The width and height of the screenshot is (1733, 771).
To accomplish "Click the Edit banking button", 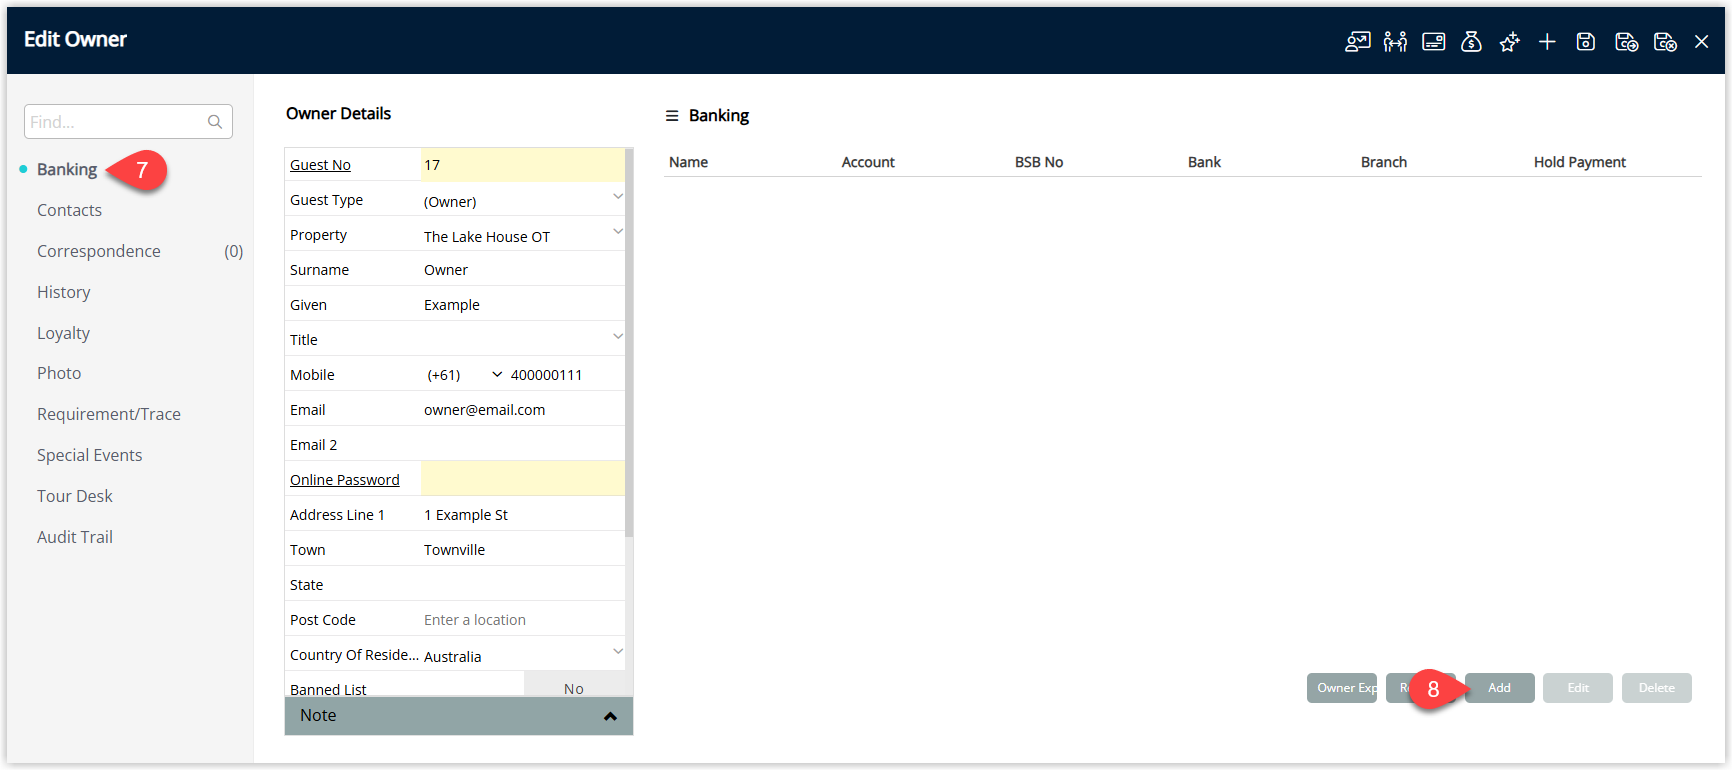I will (x=1578, y=688).
